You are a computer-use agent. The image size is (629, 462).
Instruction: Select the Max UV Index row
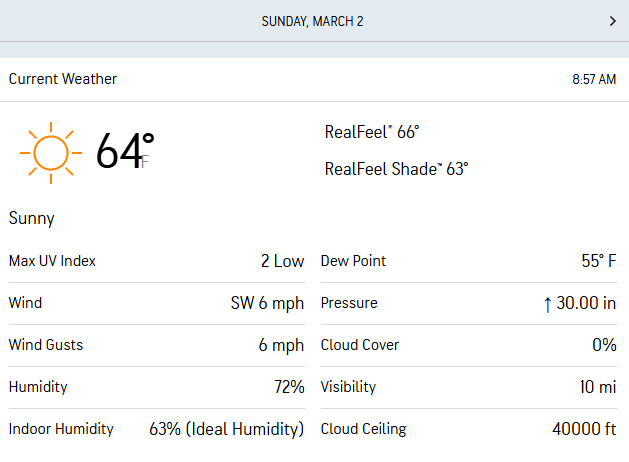(x=156, y=261)
